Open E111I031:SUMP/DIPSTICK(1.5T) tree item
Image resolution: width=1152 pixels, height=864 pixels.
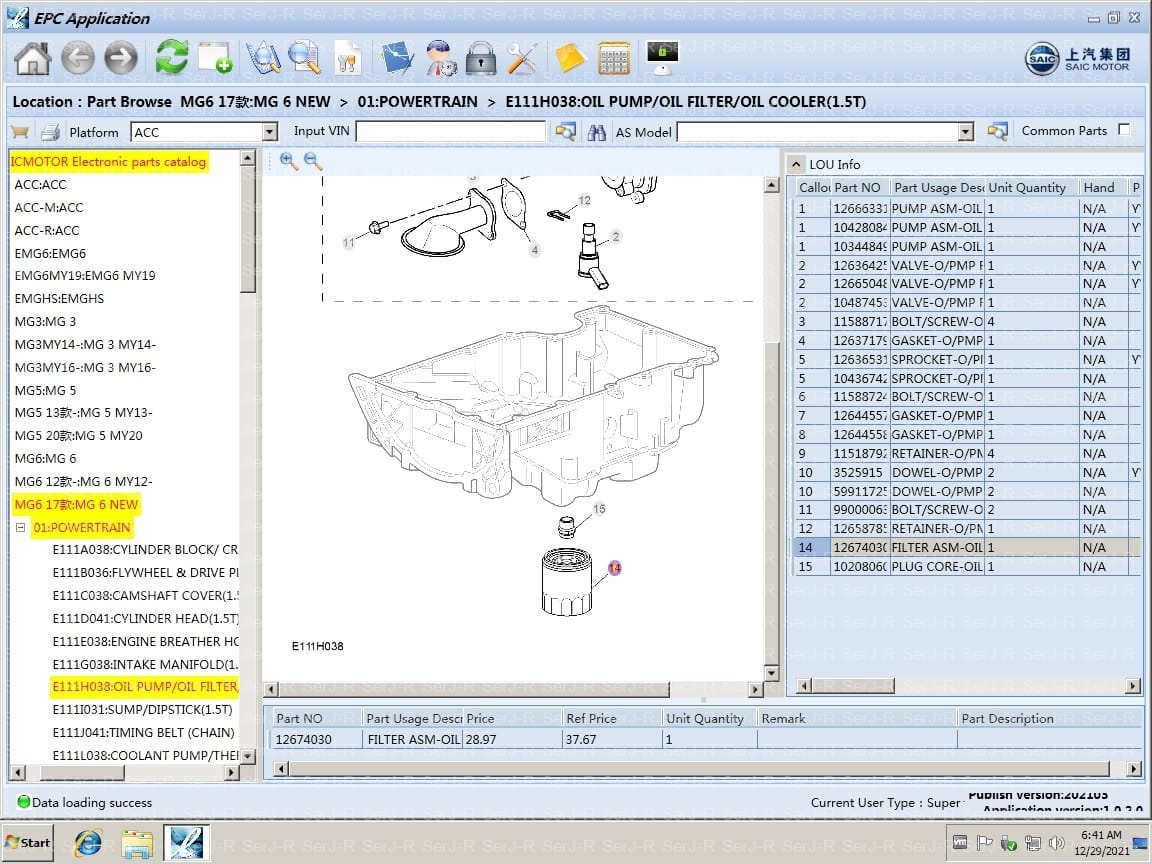coord(143,710)
